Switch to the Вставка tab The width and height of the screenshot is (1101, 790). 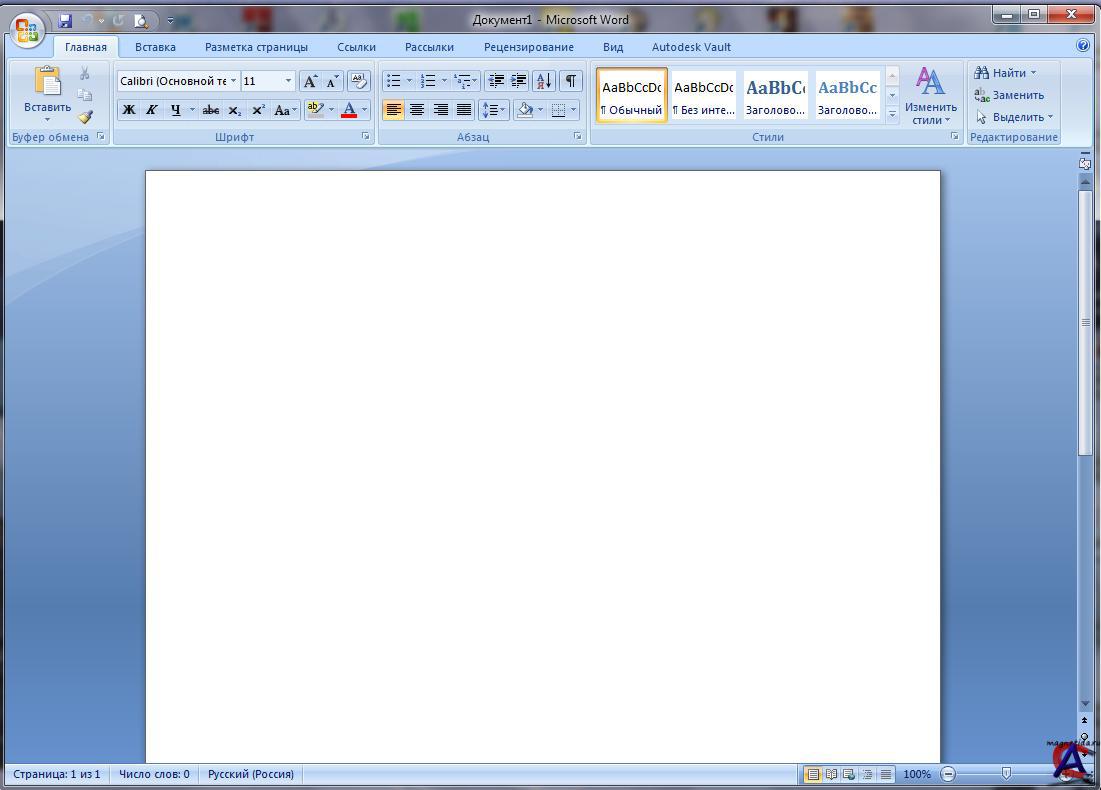click(x=155, y=47)
